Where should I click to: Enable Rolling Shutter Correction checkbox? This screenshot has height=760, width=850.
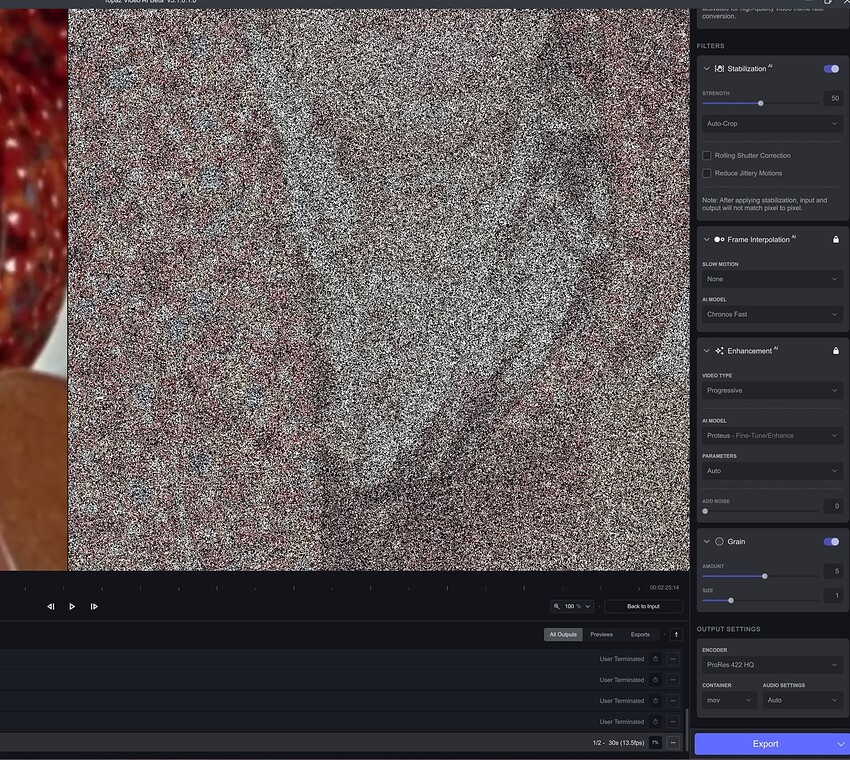(x=706, y=156)
